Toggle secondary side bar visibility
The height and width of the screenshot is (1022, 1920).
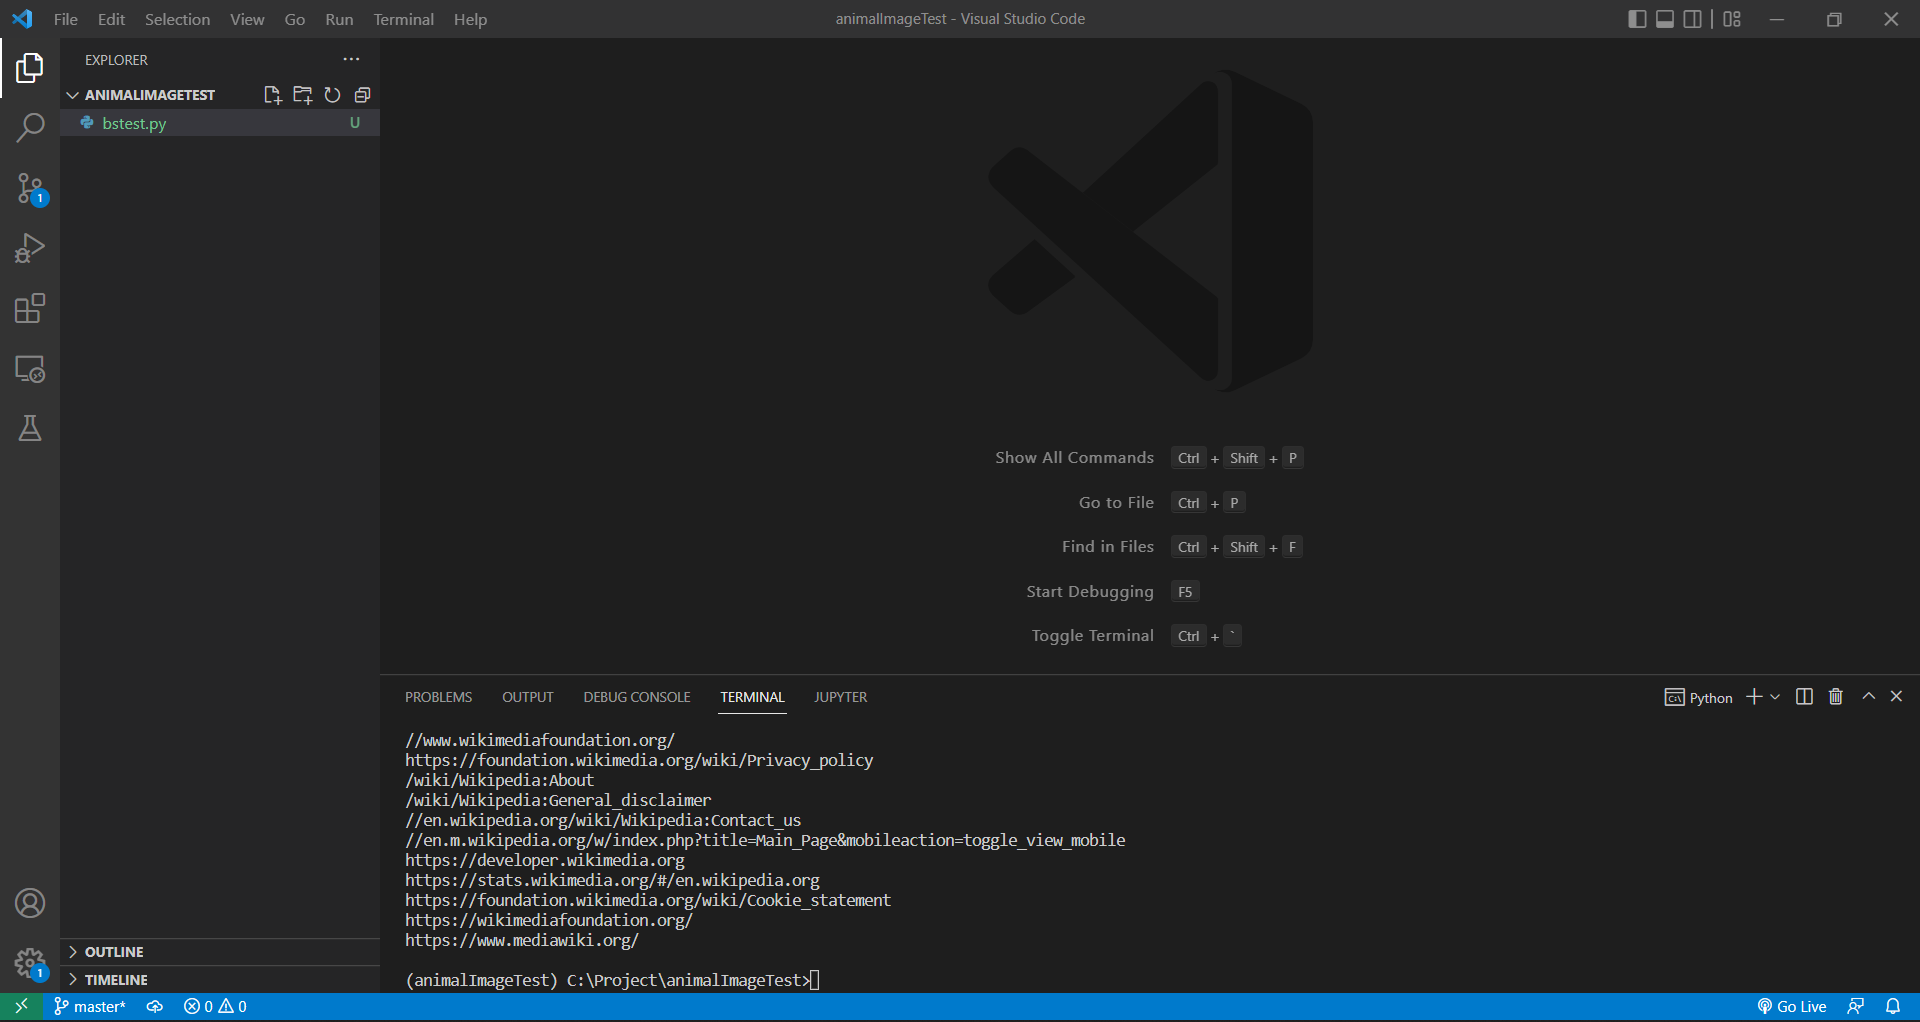point(1693,19)
